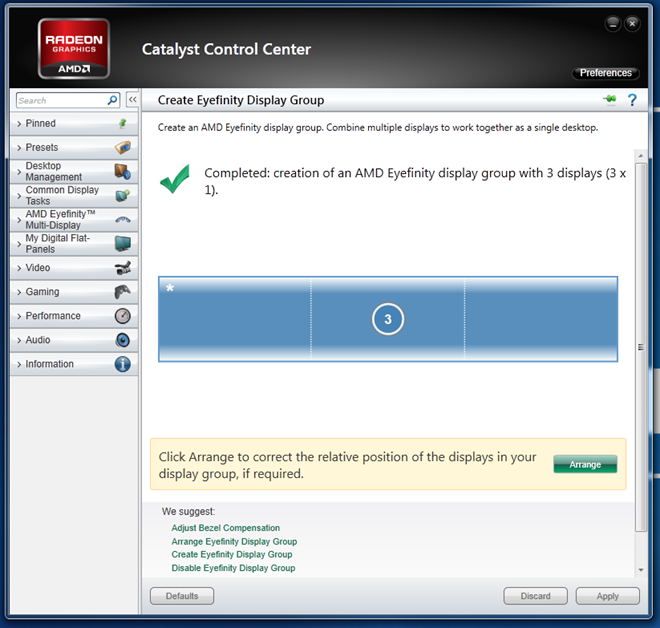This screenshot has height=628, width=660.
Task: Click the Video camcorder icon
Action: (122, 268)
